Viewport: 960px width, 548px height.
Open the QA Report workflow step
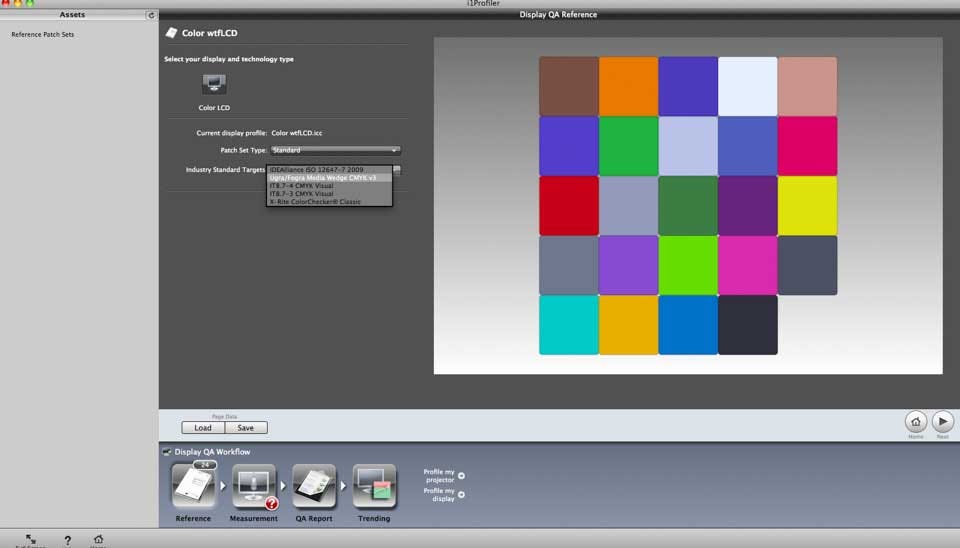[x=314, y=486]
